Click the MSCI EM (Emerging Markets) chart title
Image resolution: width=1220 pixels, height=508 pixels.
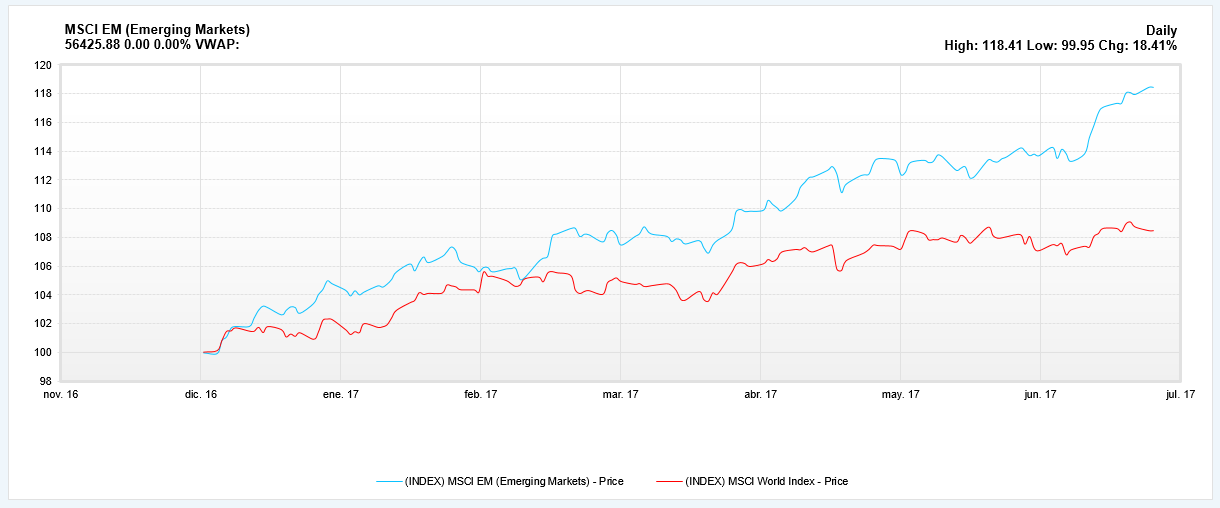click(x=157, y=30)
